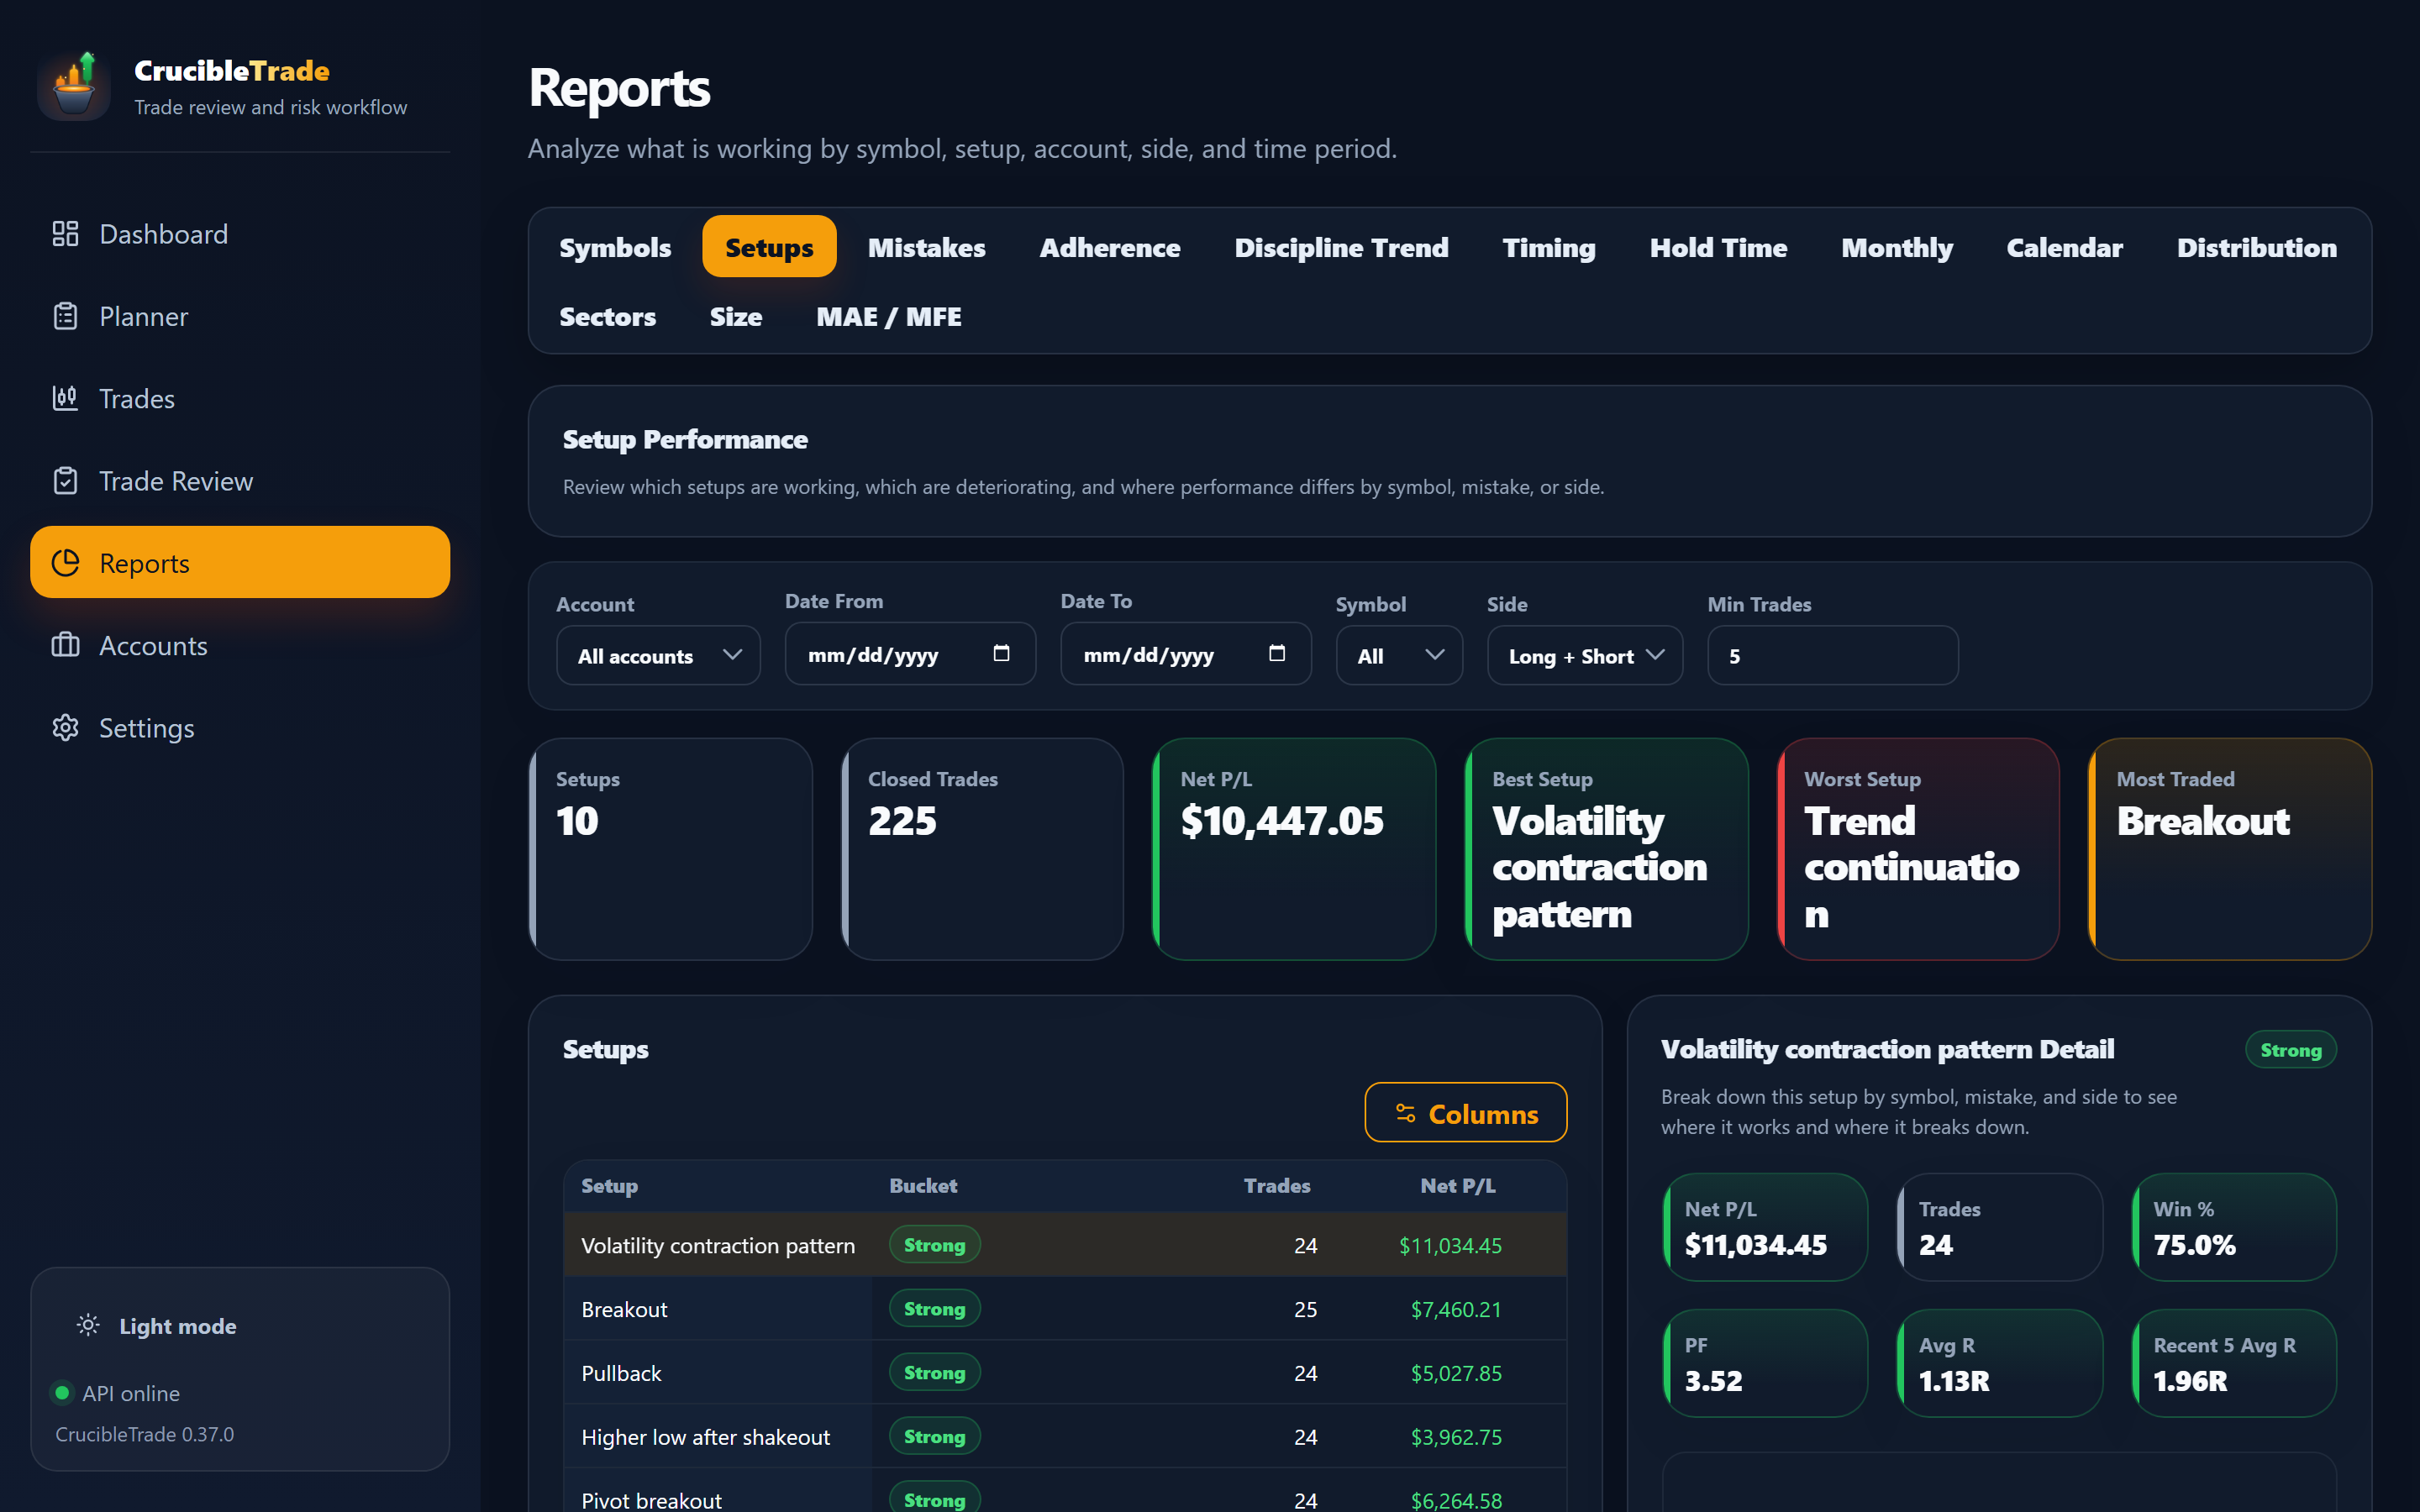Open the Sectors tab
Screen dimensions: 2420x1512
tap(608, 316)
